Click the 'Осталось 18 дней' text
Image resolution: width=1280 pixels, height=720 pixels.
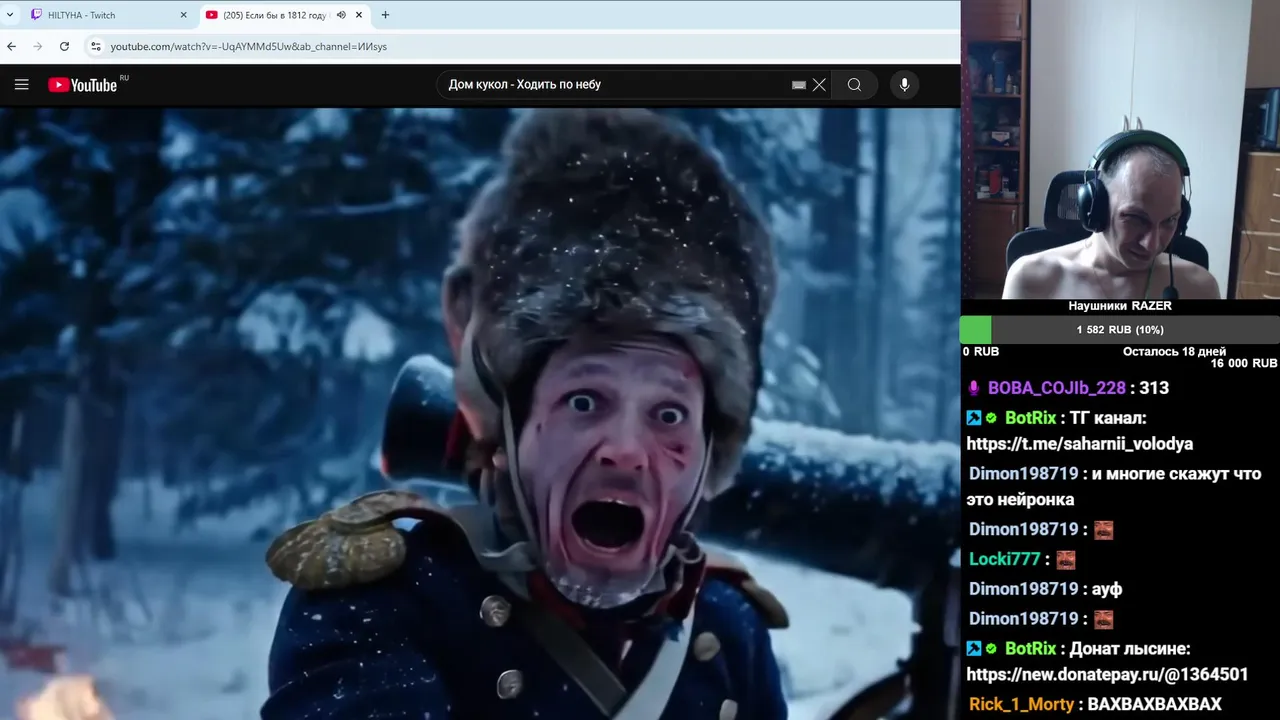1174,352
